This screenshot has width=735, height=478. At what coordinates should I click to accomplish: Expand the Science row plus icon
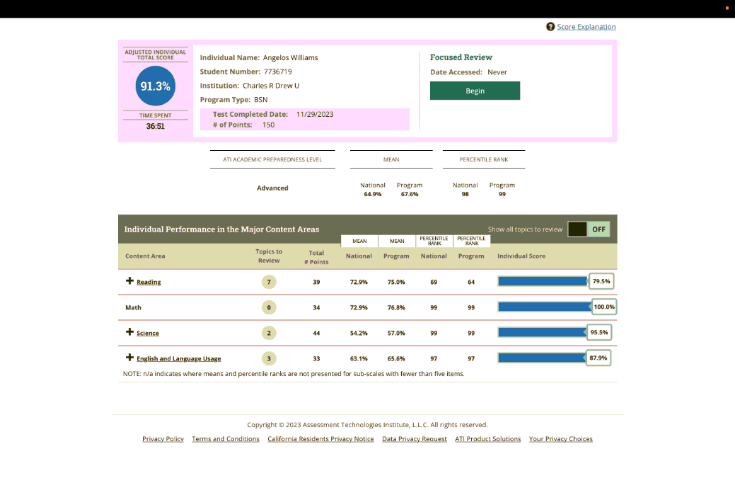[130, 332]
